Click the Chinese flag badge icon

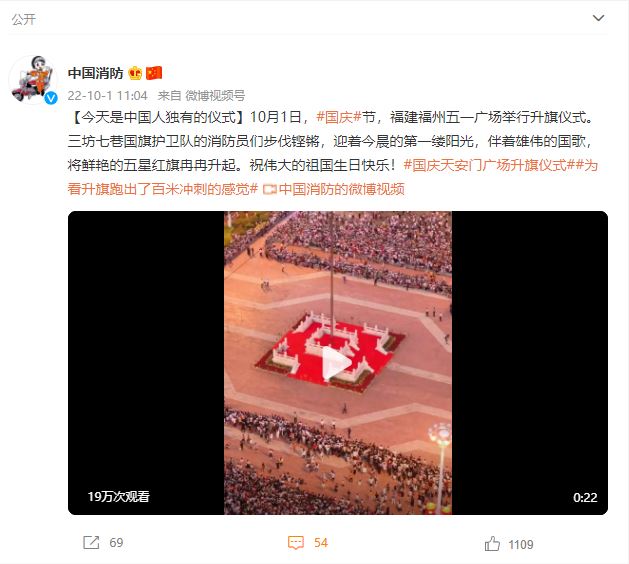pos(154,73)
